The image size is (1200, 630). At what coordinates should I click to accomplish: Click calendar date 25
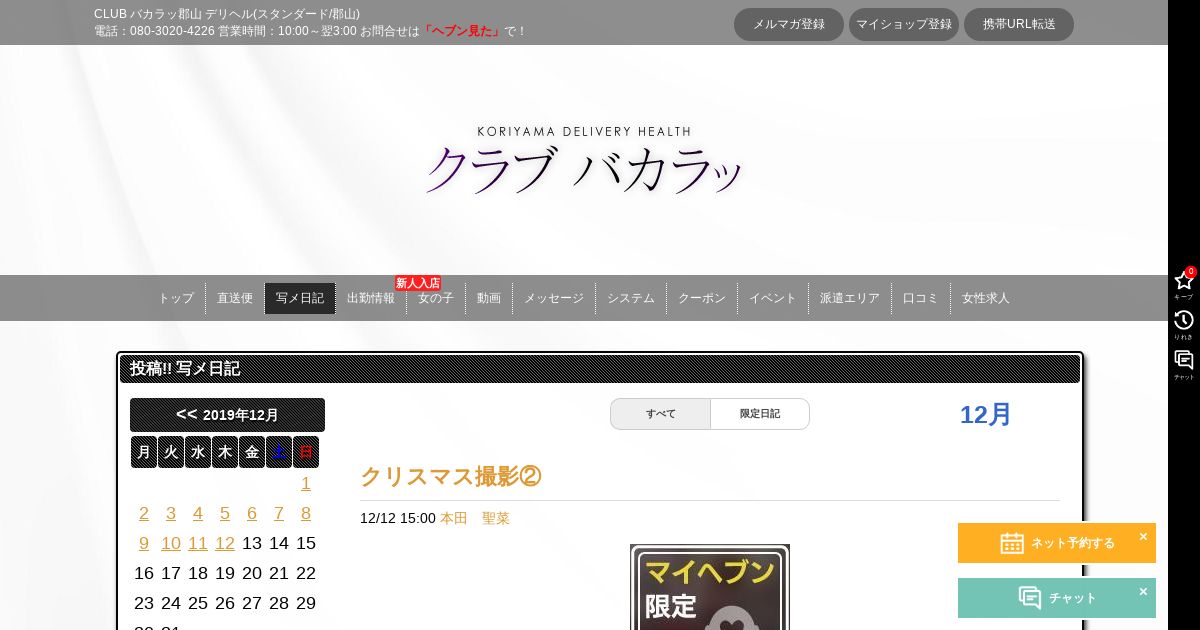tap(198, 603)
